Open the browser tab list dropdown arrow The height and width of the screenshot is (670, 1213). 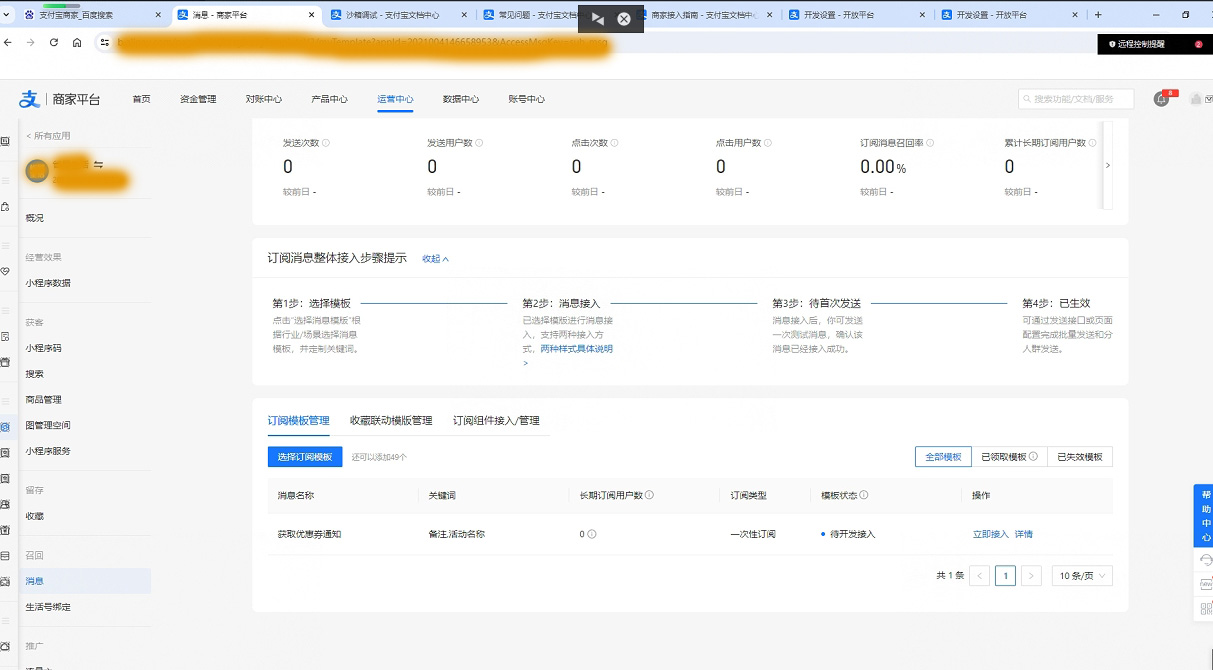(6, 15)
